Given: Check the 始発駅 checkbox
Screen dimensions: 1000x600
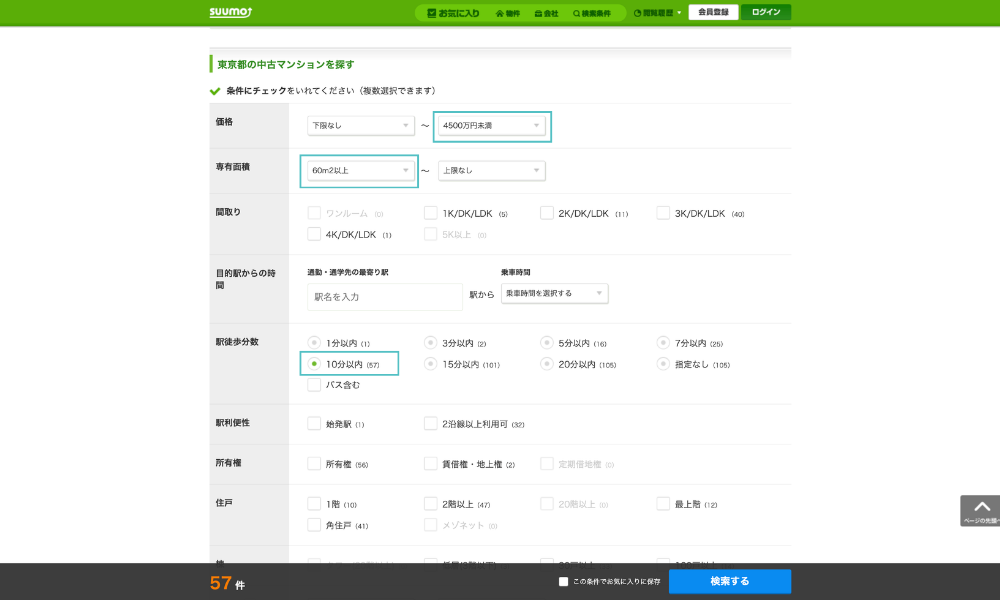Looking at the screenshot, I should (x=314, y=423).
